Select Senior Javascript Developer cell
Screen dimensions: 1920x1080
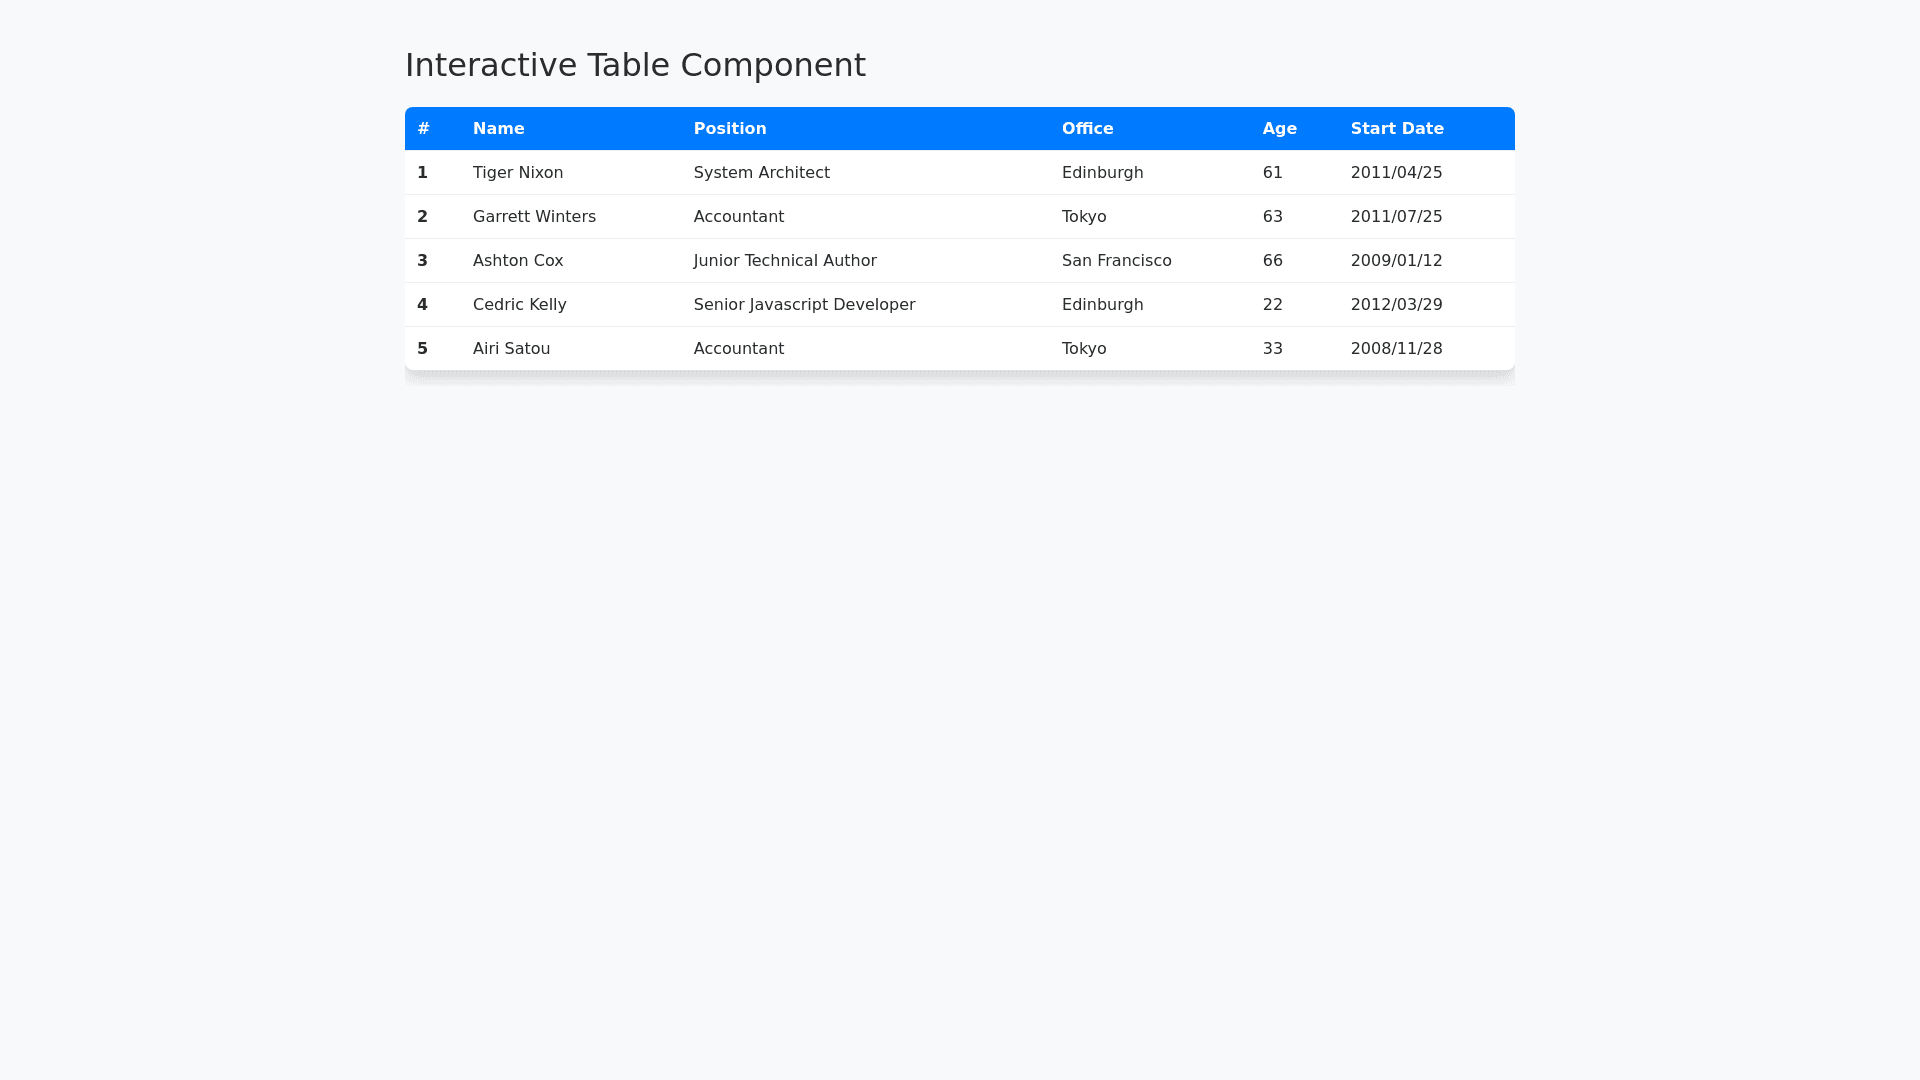click(x=804, y=304)
